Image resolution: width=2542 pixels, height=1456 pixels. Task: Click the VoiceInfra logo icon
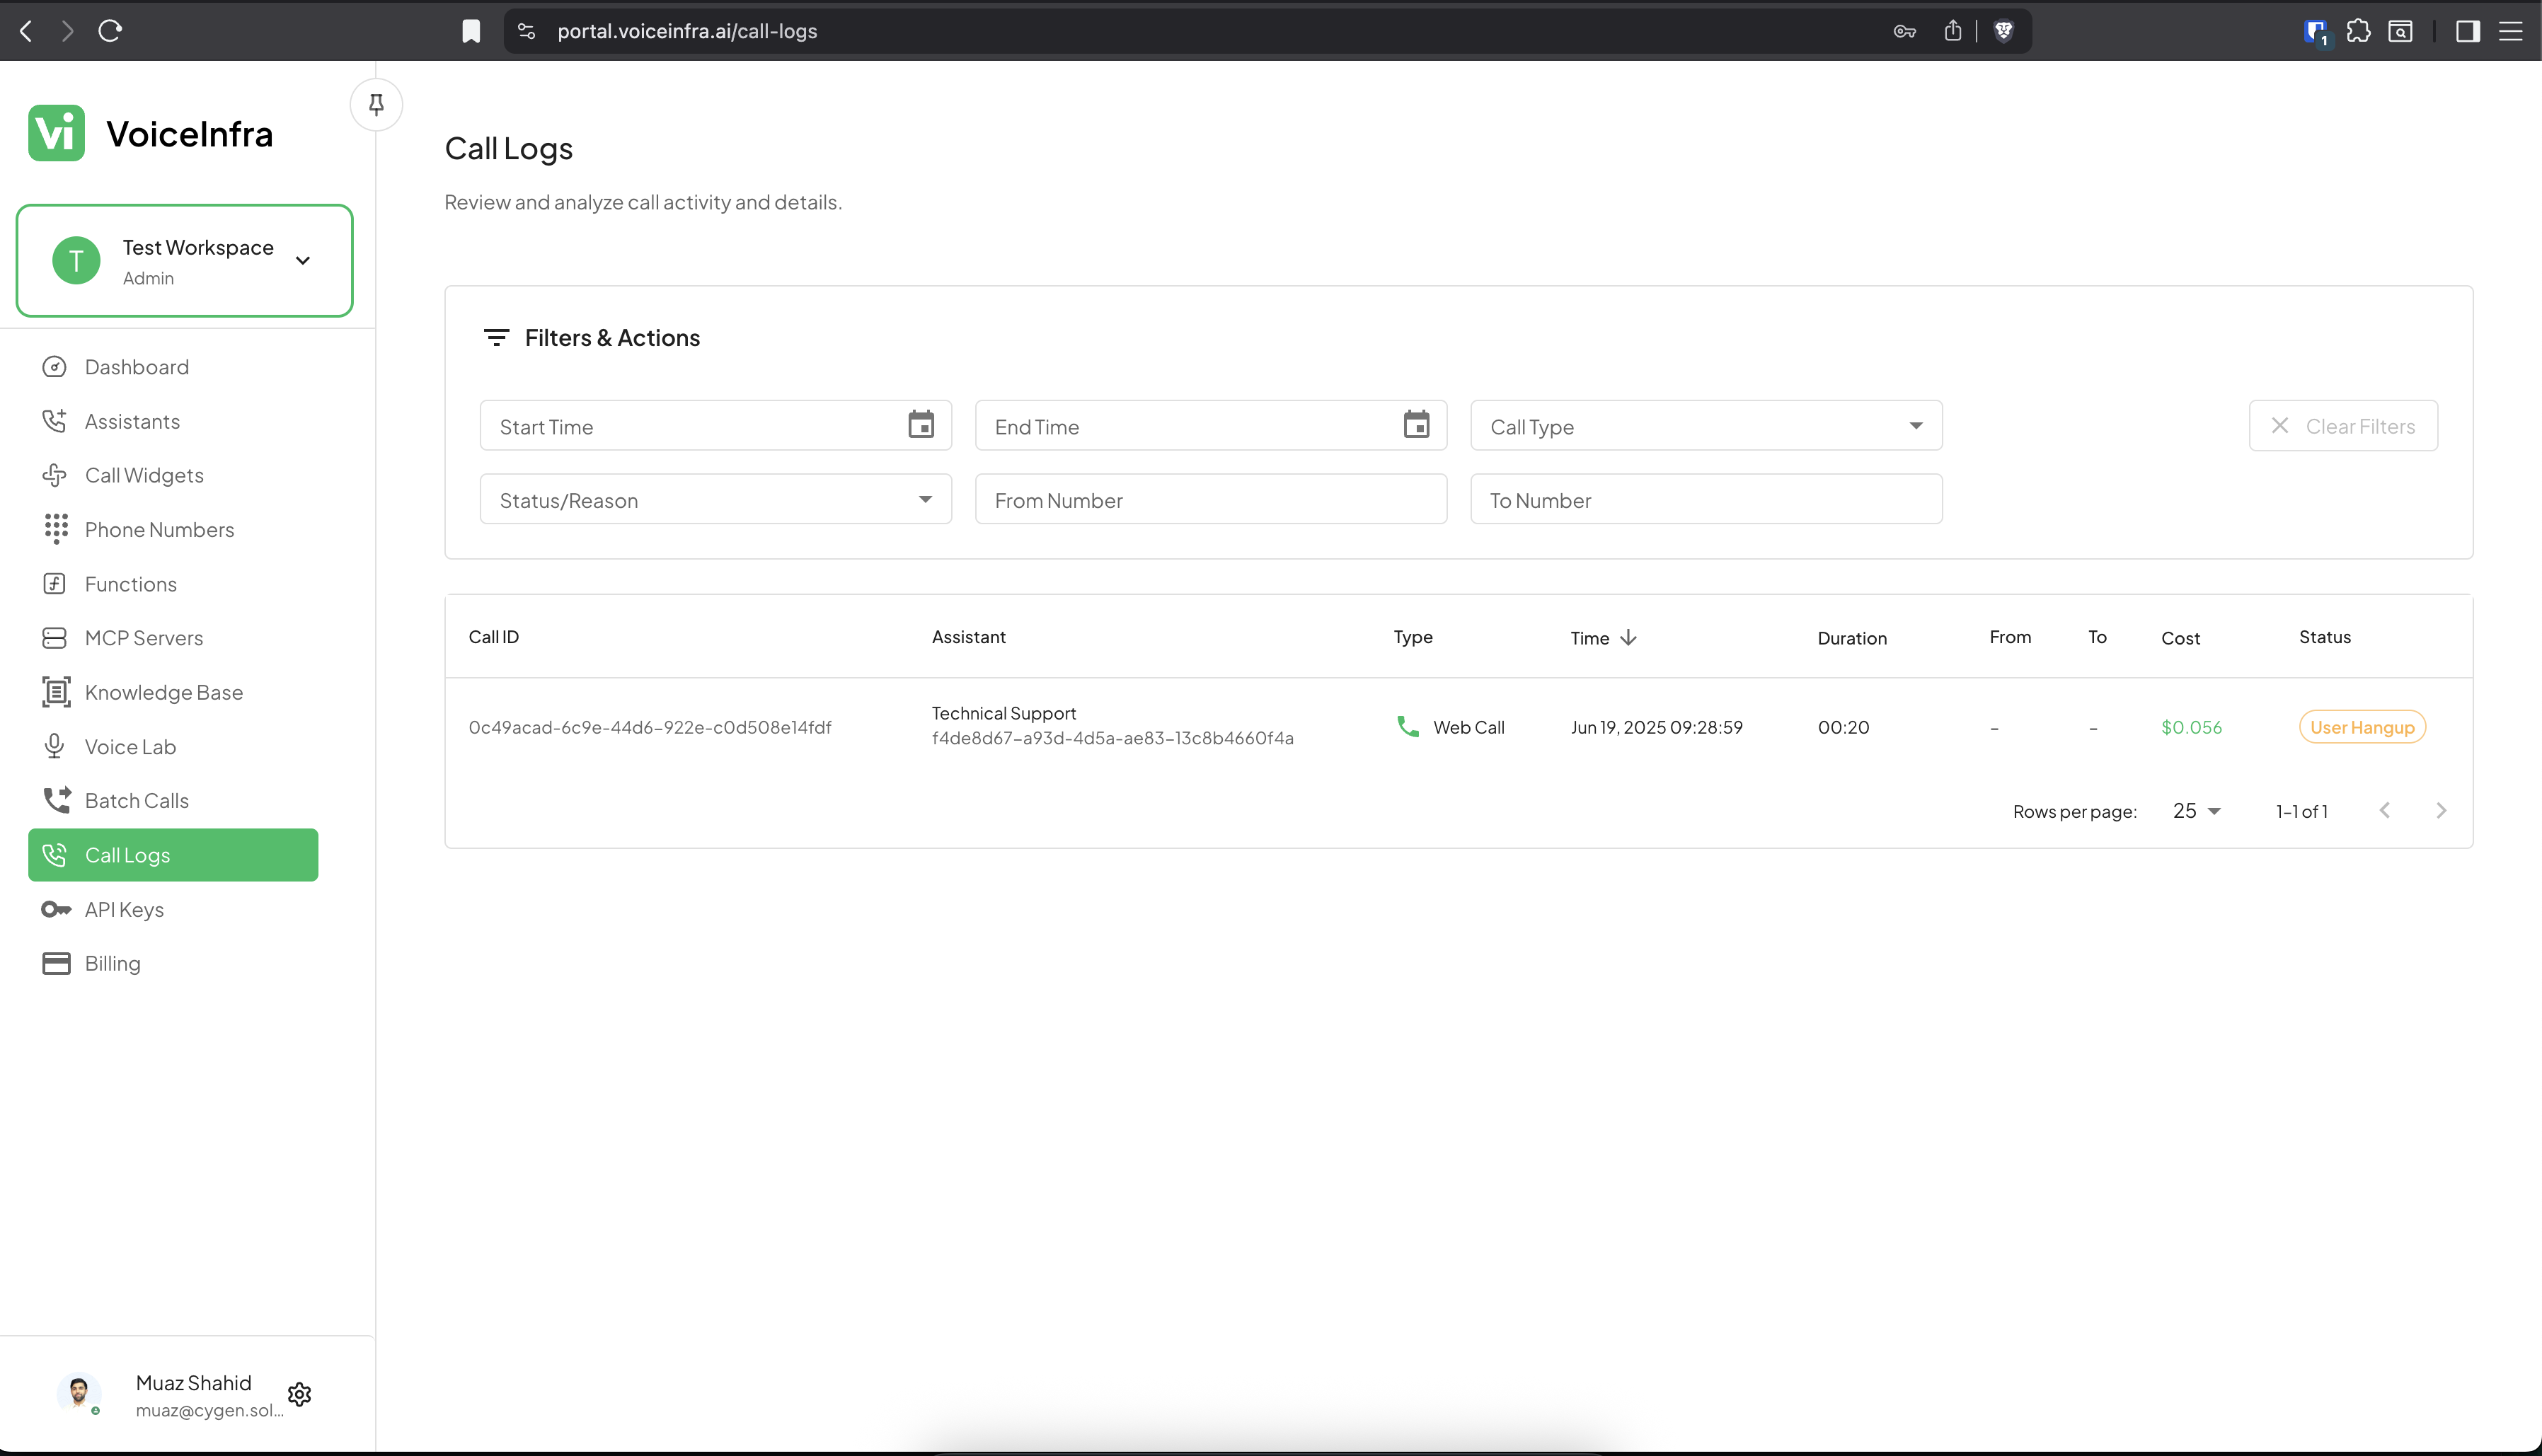click(x=56, y=133)
